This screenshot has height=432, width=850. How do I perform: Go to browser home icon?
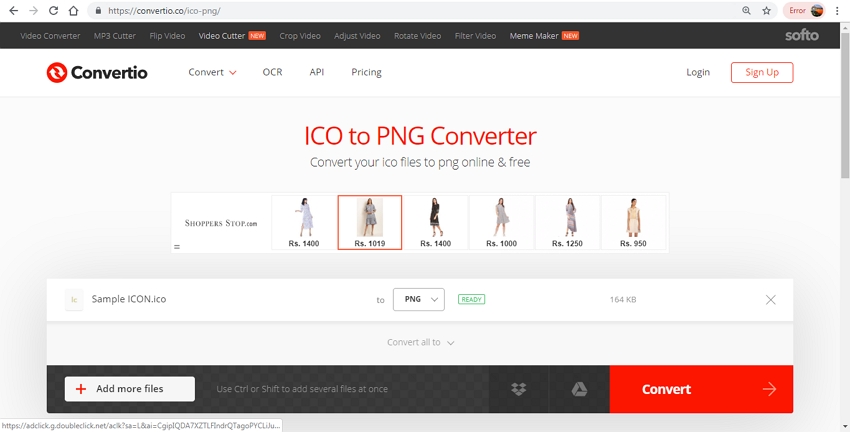[74, 10]
